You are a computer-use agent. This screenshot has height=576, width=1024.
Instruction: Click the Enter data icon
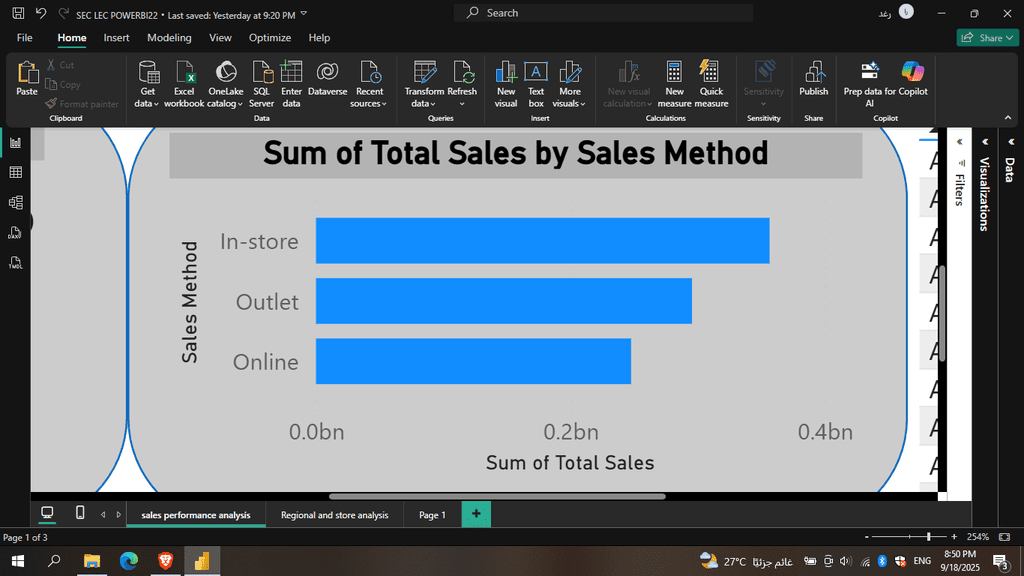click(x=291, y=73)
